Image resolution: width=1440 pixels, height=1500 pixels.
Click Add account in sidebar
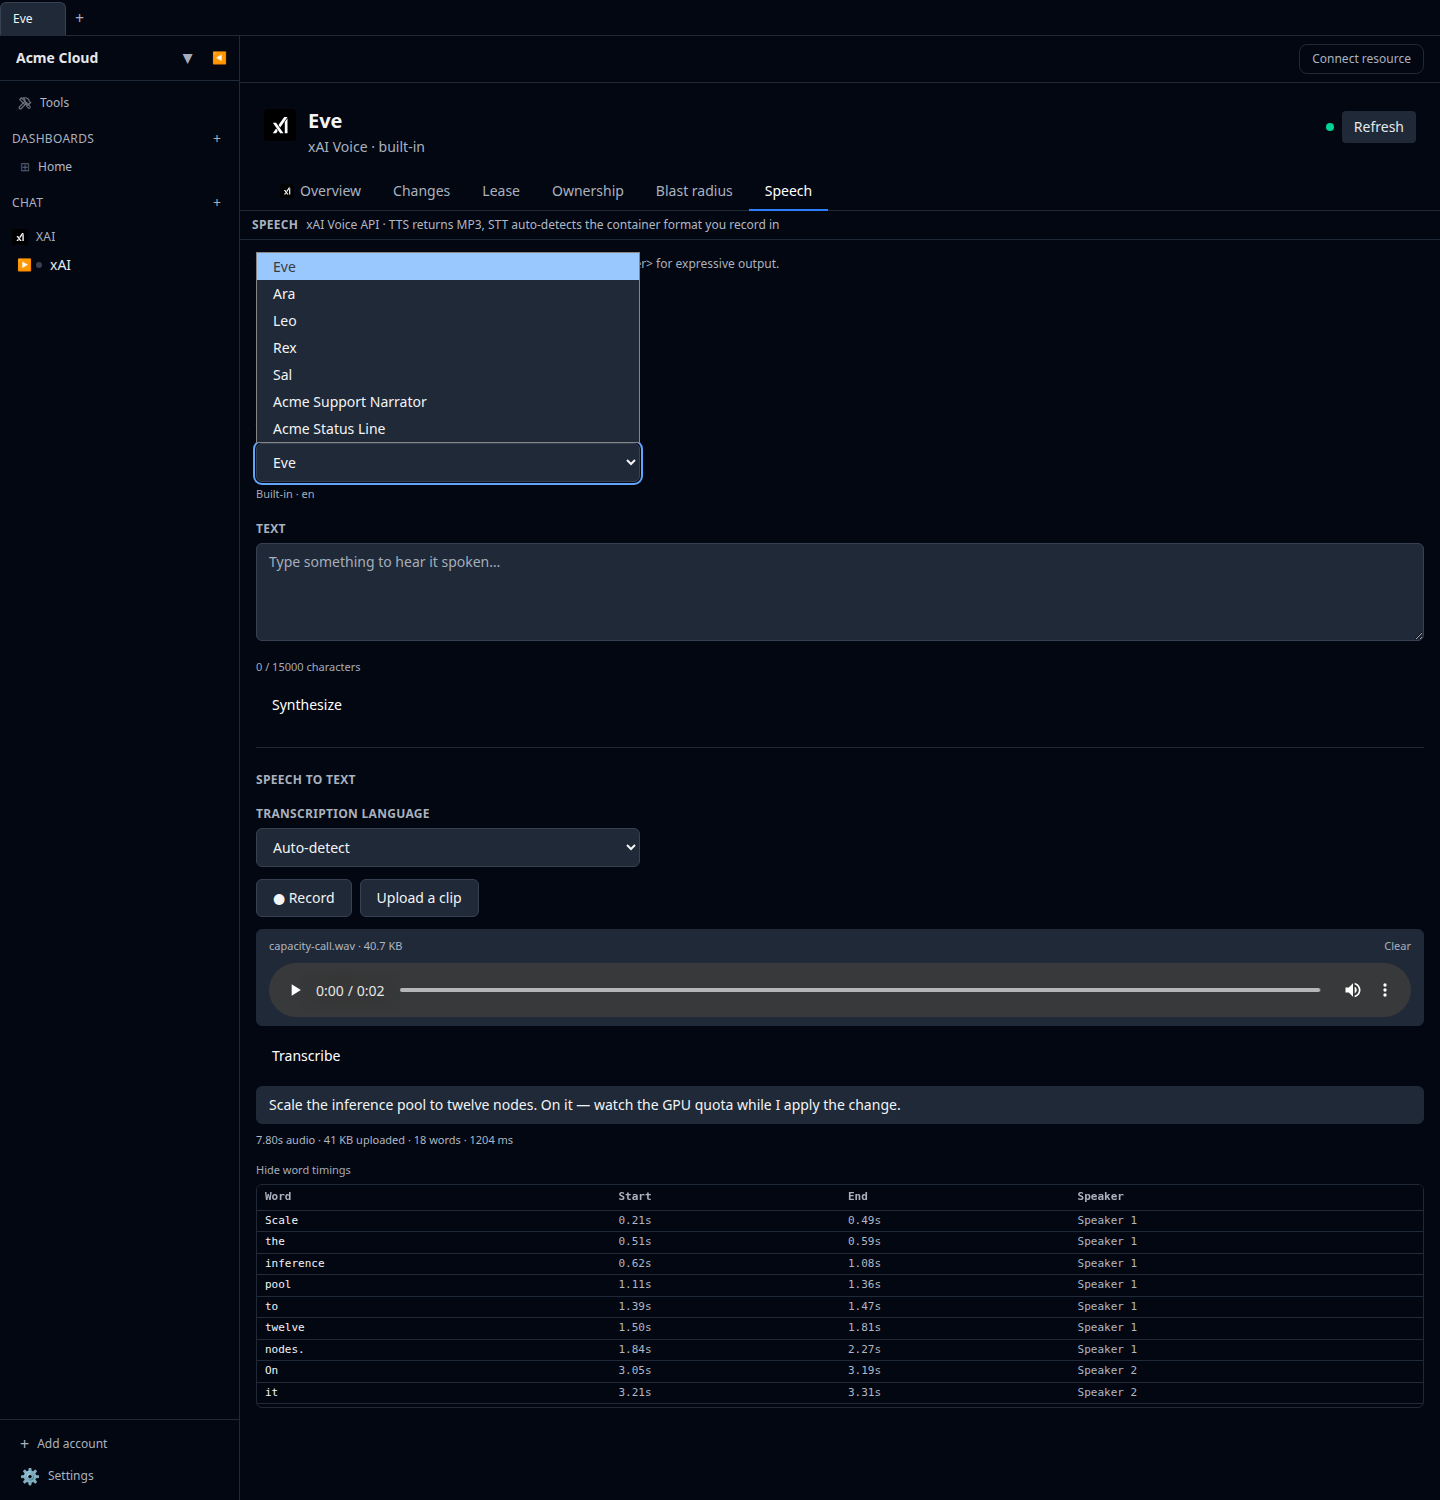click(x=64, y=1444)
